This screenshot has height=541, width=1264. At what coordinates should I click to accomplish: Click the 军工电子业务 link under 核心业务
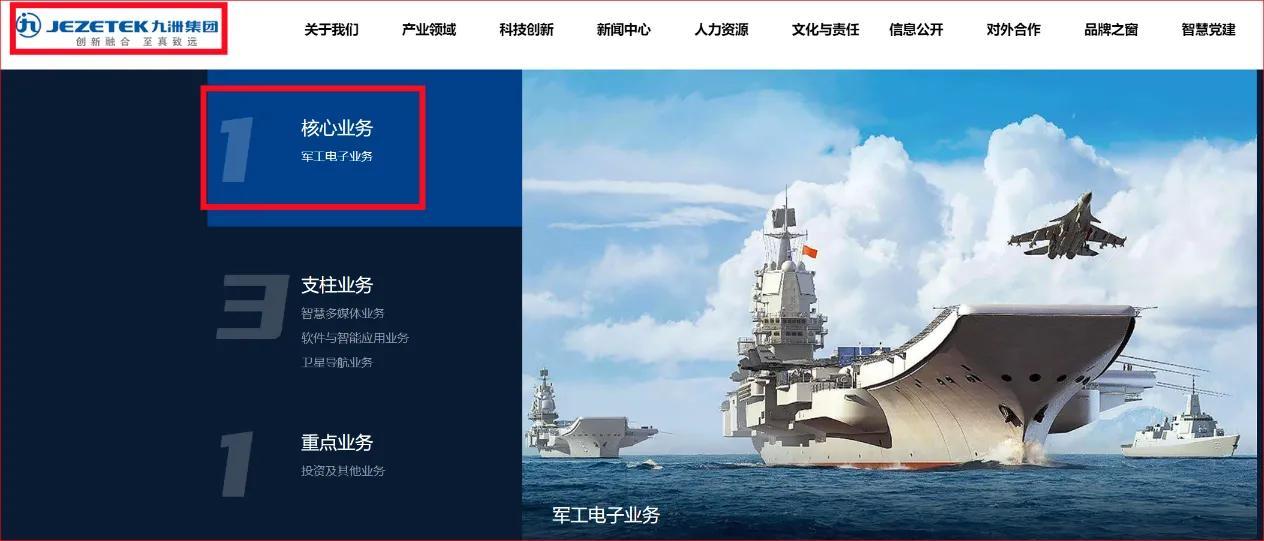337,157
